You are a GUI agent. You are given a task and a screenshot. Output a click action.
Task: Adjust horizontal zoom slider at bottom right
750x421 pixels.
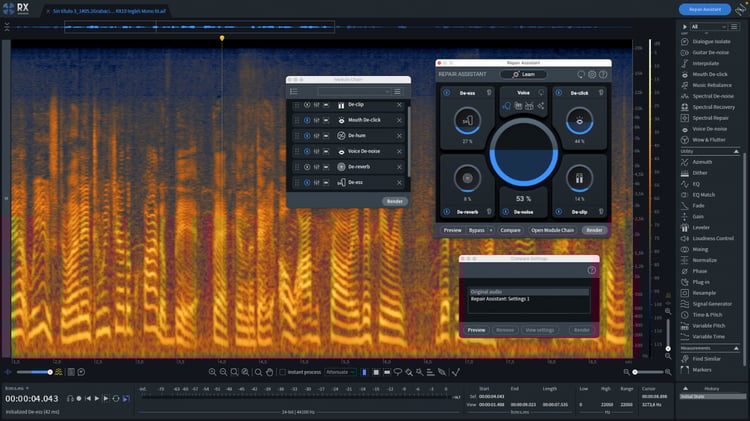(x=648, y=372)
